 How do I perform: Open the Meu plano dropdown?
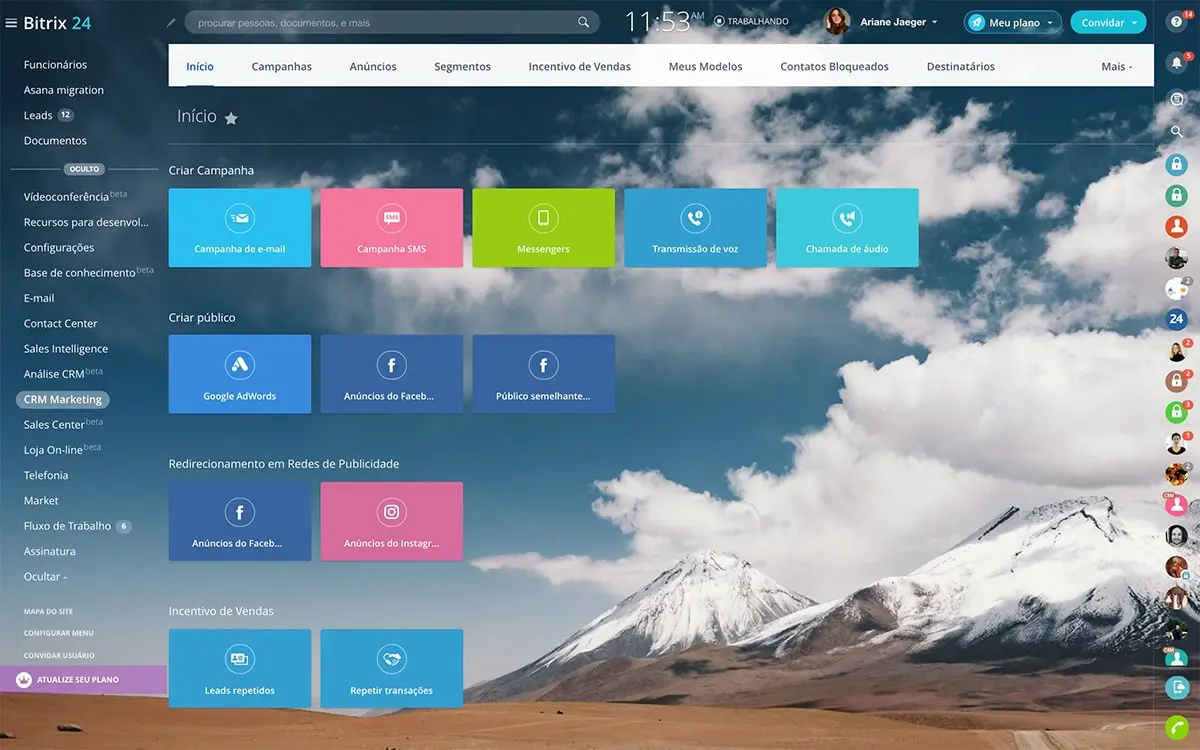point(1012,22)
